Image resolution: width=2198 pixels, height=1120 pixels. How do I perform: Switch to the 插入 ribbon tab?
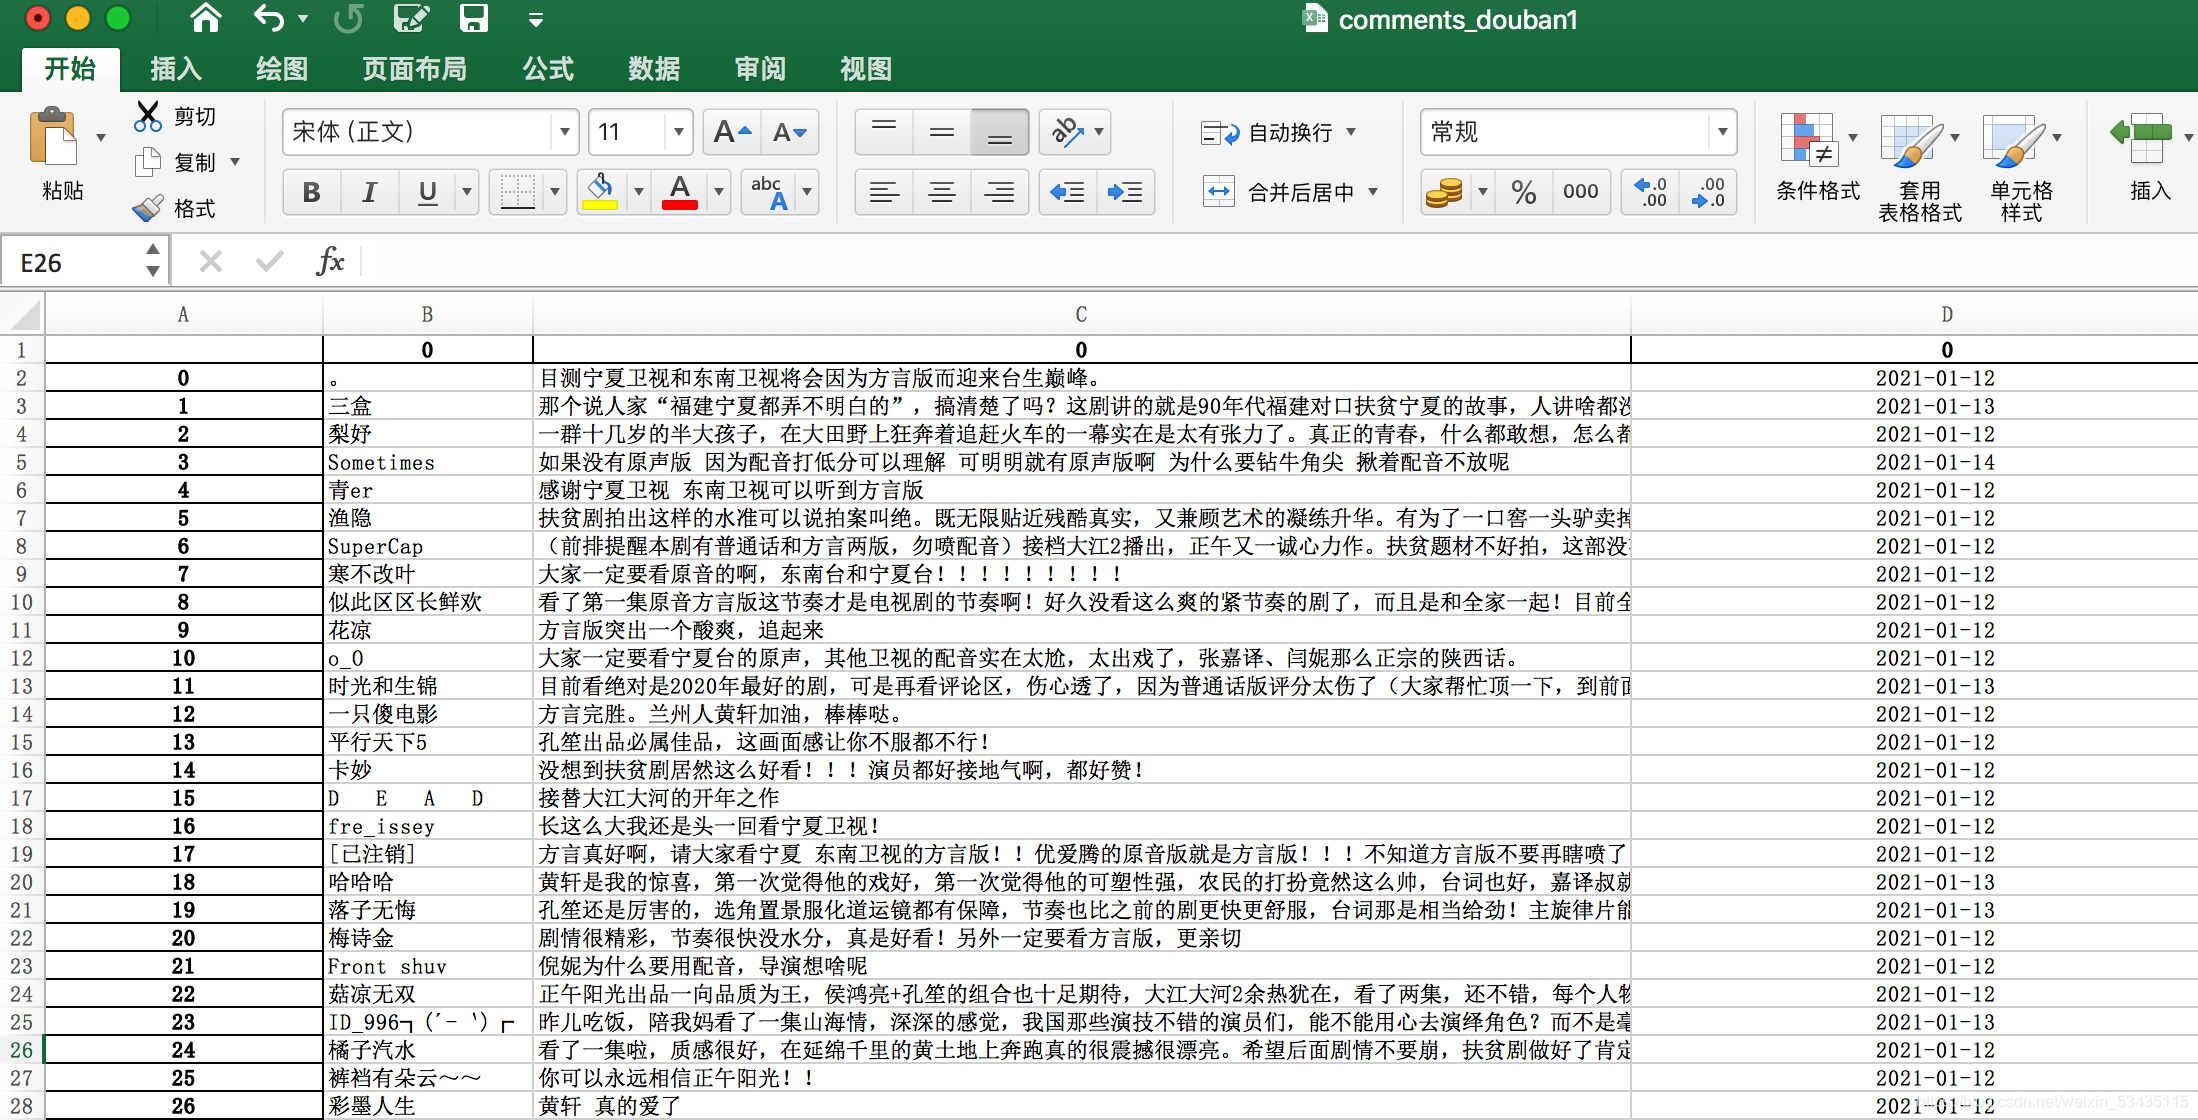coord(176,69)
